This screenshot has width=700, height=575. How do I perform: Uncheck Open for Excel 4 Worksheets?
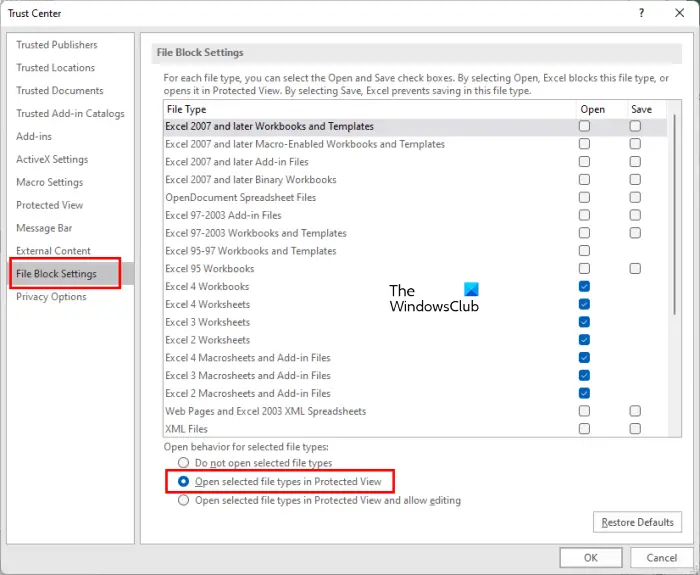click(584, 304)
